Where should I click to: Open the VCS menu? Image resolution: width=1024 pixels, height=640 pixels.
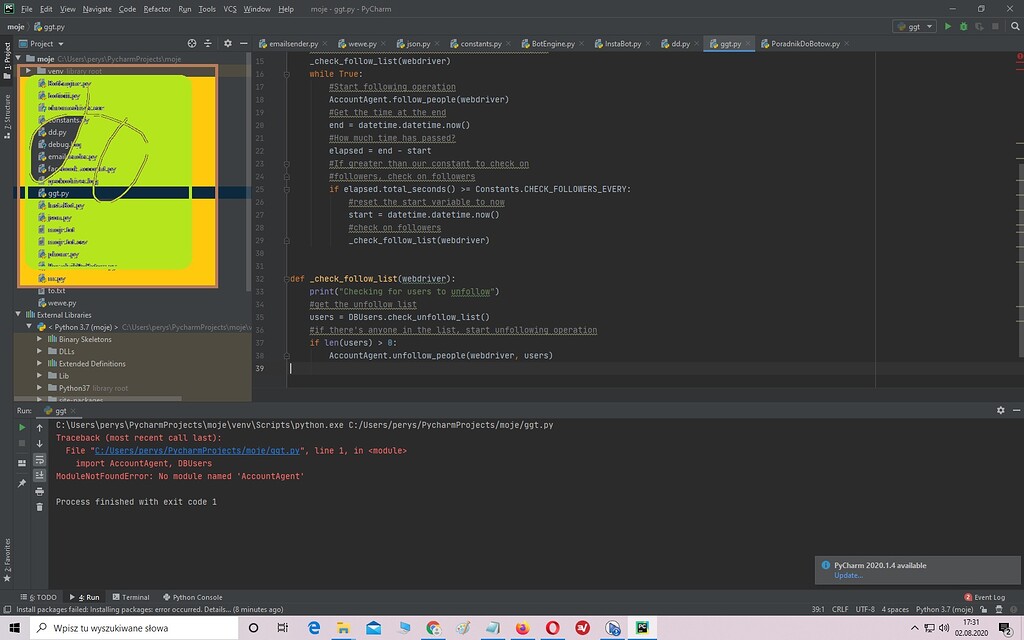coord(230,9)
